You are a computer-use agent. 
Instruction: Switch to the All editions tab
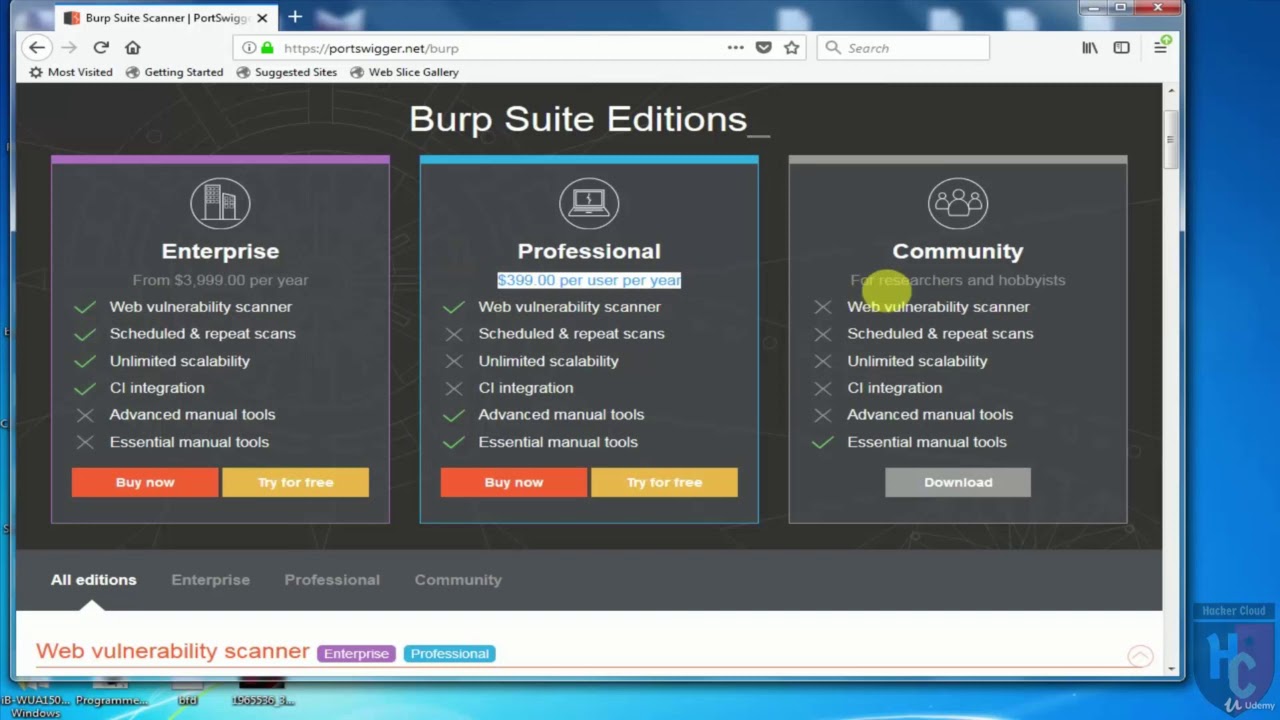click(94, 580)
